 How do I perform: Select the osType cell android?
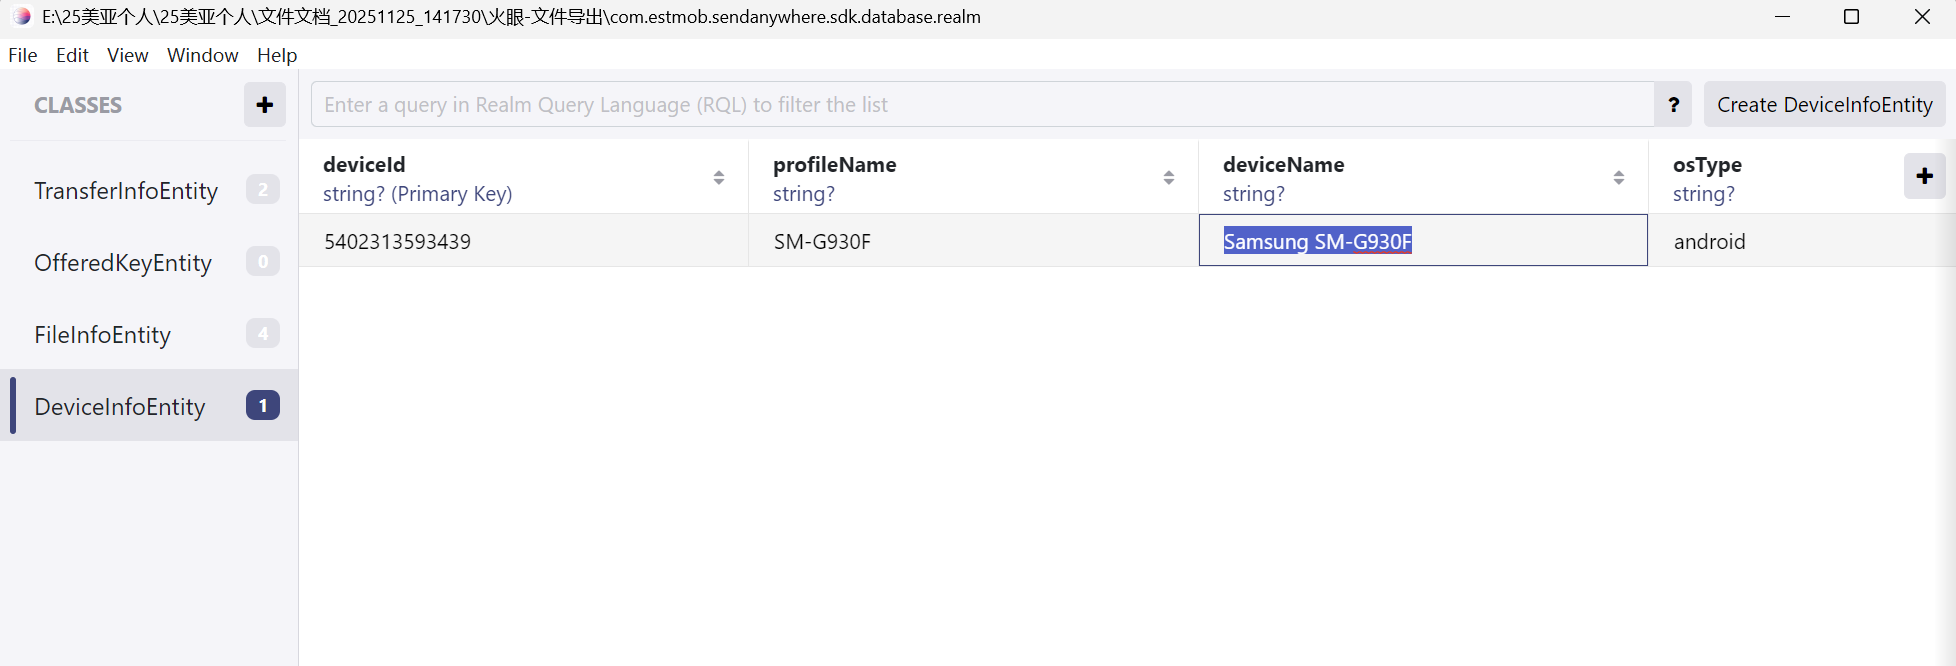[1802, 241]
